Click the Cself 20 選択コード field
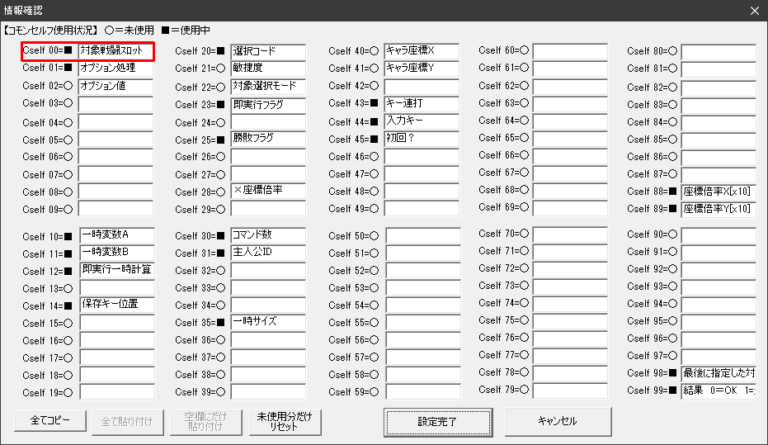The height and width of the screenshot is (445, 768). (267, 51)
